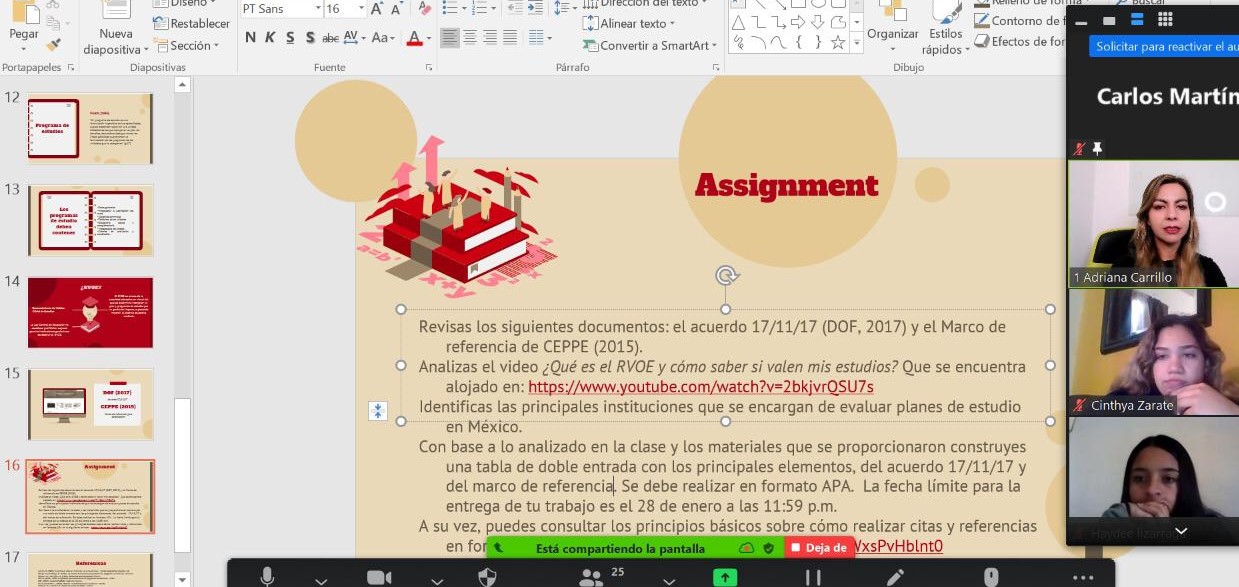Viewport: 1239px width, 587px height.
Task: Open Fuente dialog launcher
Action: [428, 68]
